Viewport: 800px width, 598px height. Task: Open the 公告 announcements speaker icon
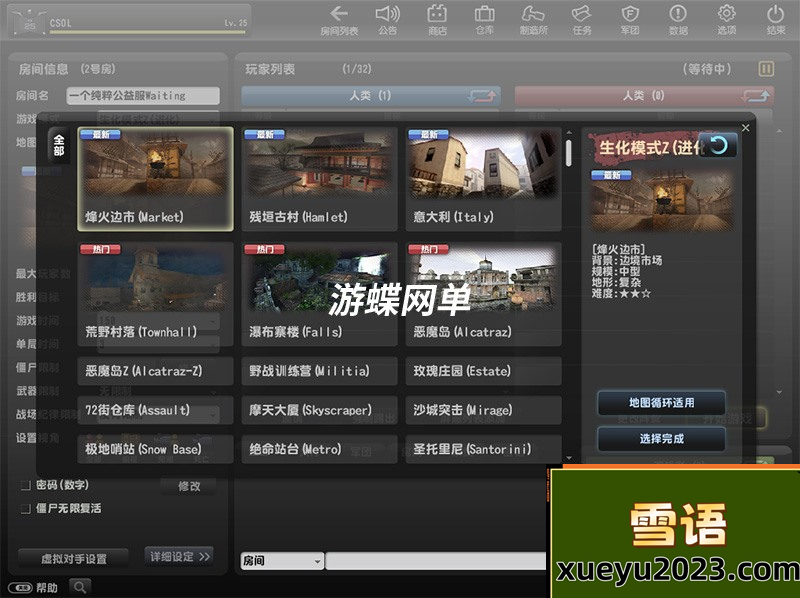point(388,14)
